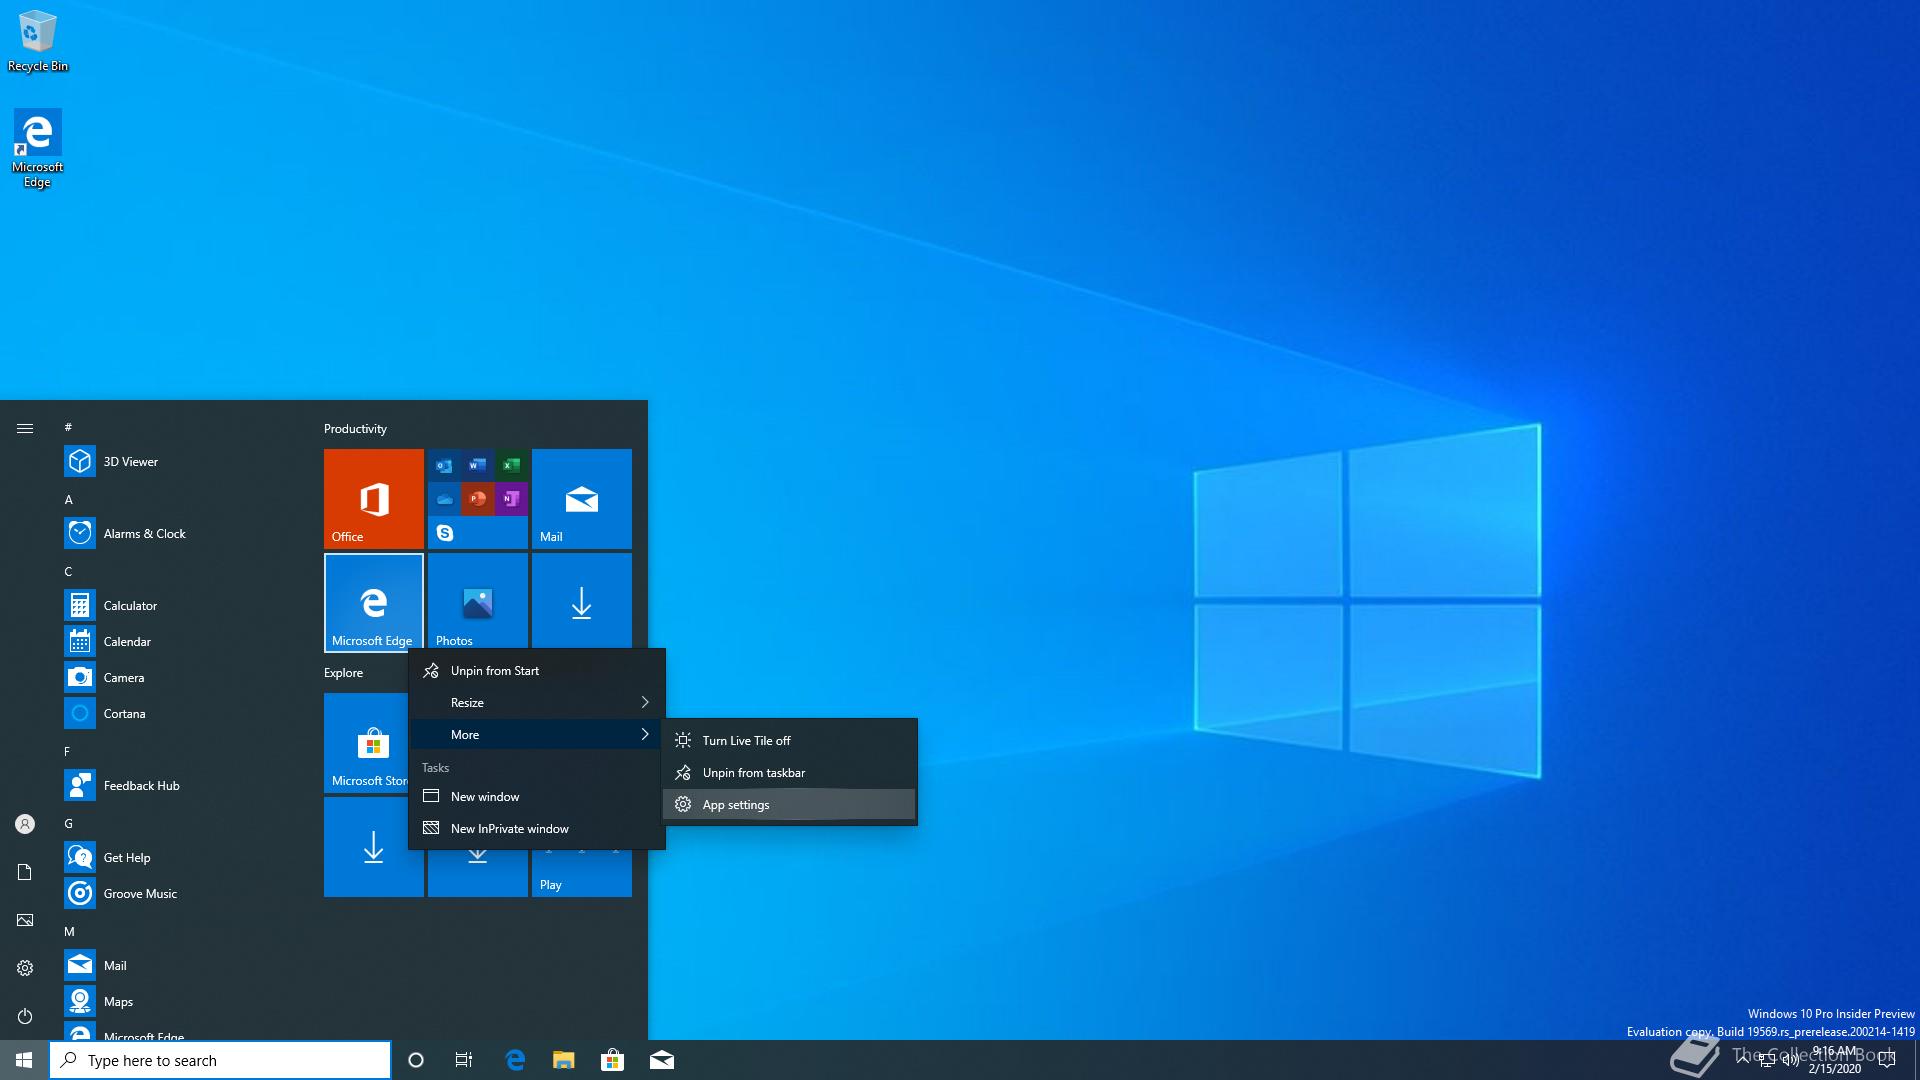Open the Action Center notification icon
Screen dimensions: 1920x1080
pyautogui.click(x=1887, y=1060)
